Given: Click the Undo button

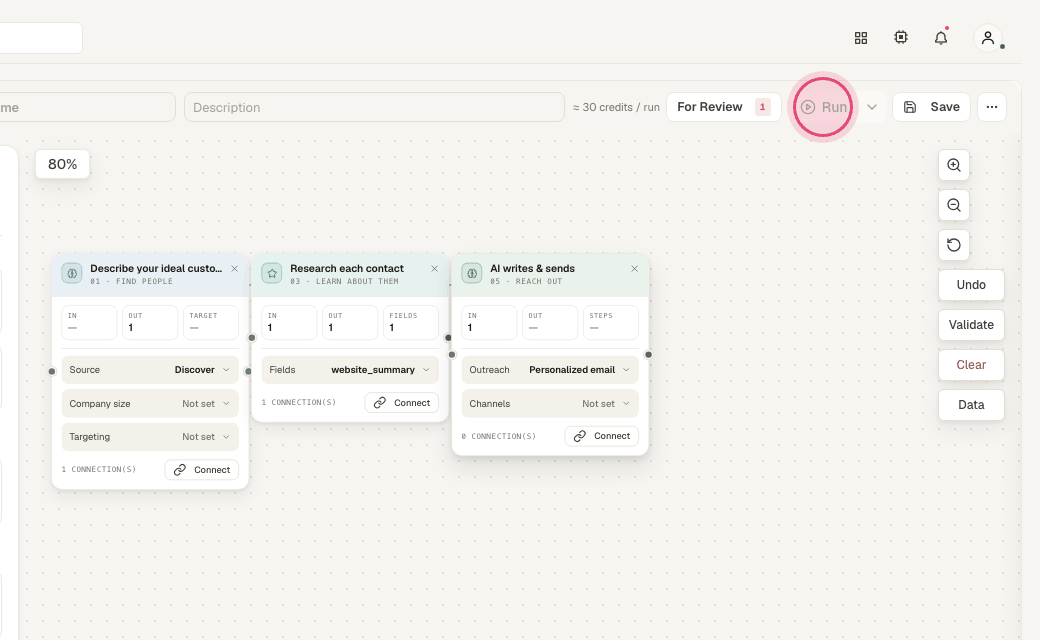Looking at the screenshot, I should coord(971,285).
